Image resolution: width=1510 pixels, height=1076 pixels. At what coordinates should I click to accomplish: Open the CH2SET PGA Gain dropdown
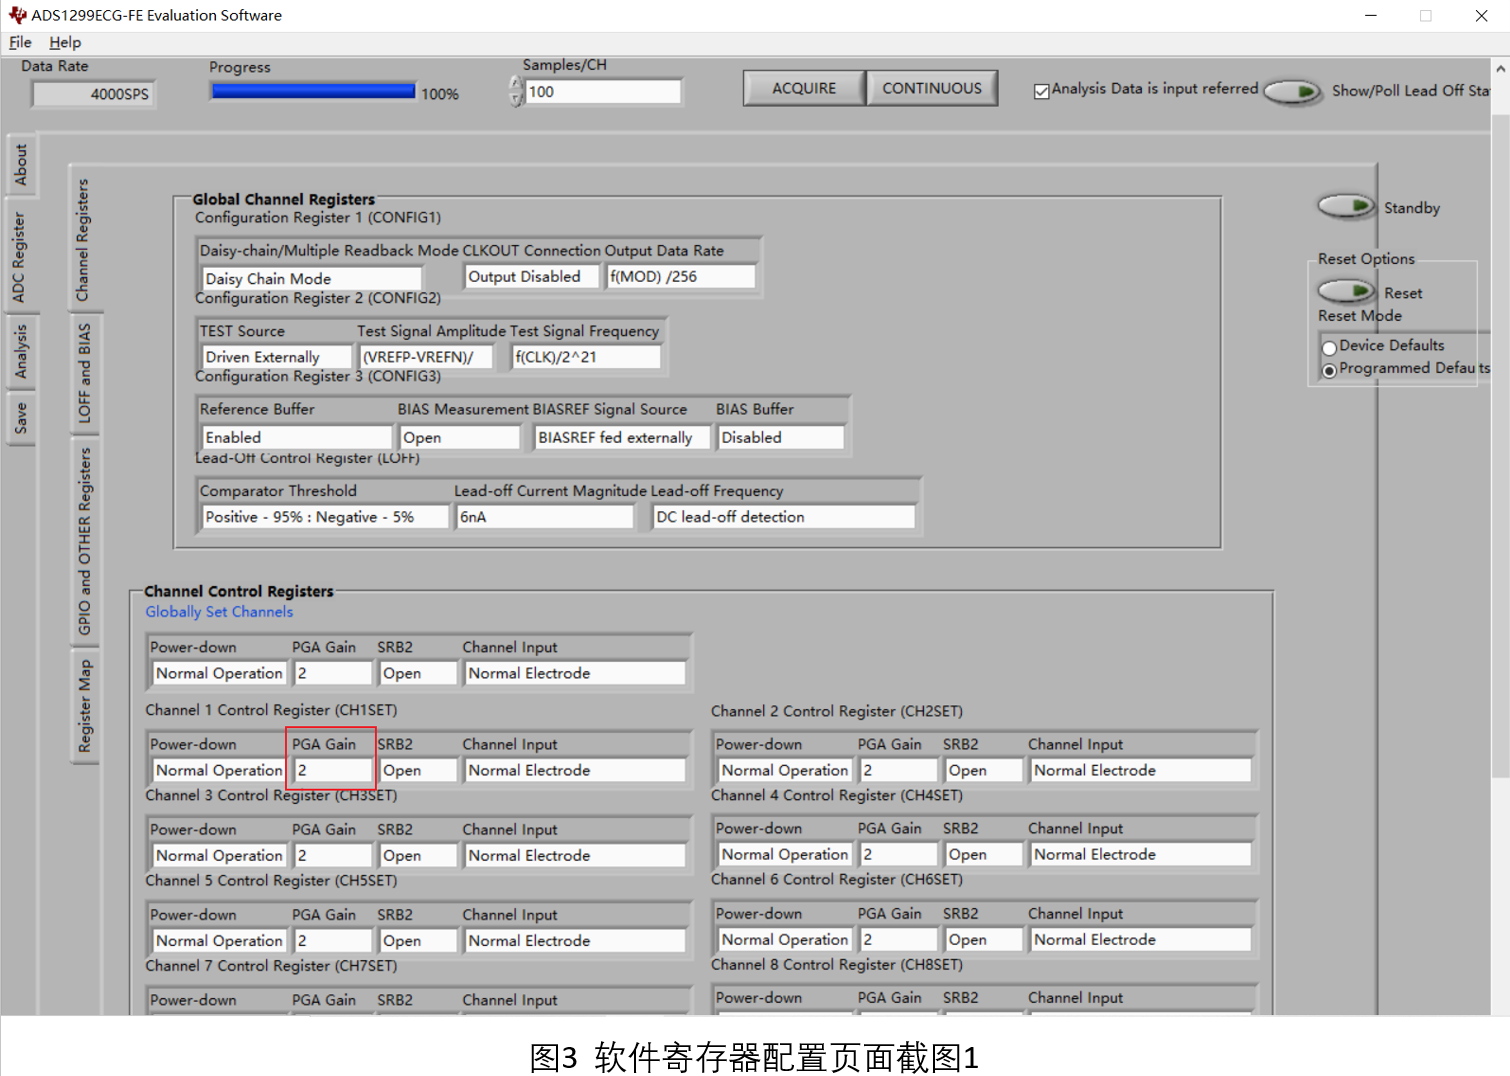tap(899, 770)
